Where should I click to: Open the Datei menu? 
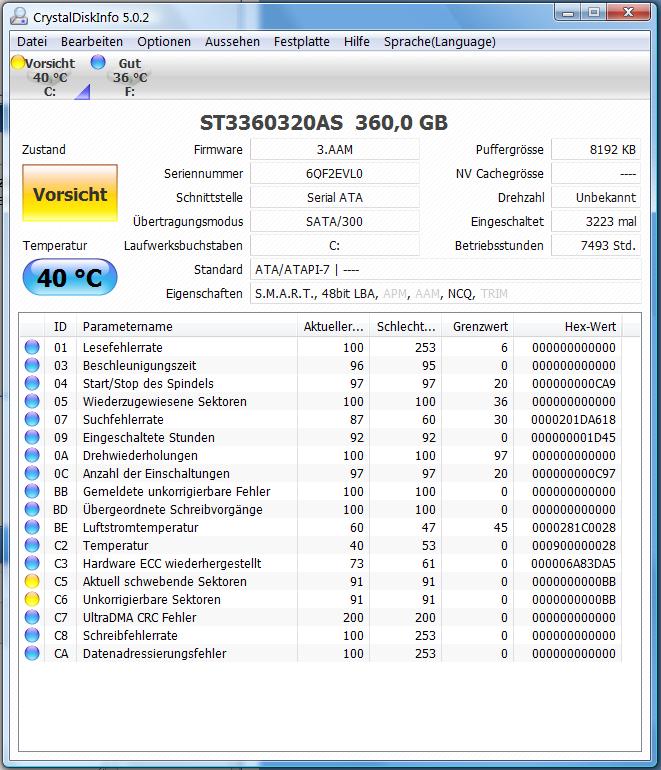(32, 42)
